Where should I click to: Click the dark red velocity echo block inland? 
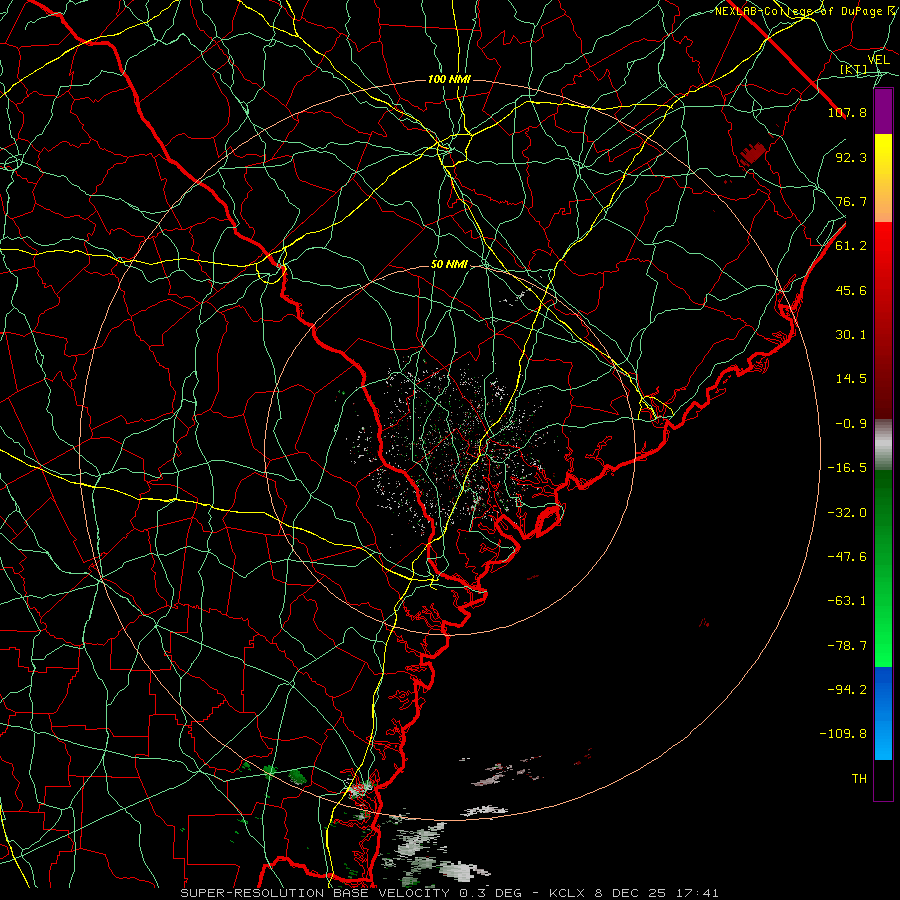coord(753,154)
